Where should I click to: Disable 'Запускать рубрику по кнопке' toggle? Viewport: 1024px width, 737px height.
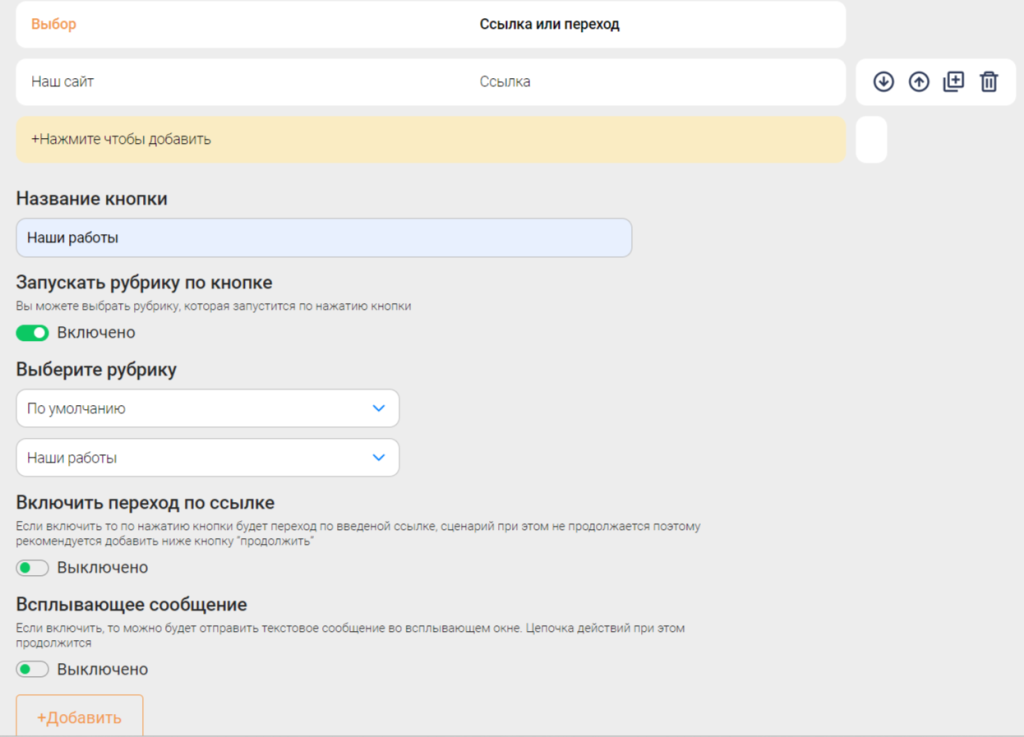[32, 333]
